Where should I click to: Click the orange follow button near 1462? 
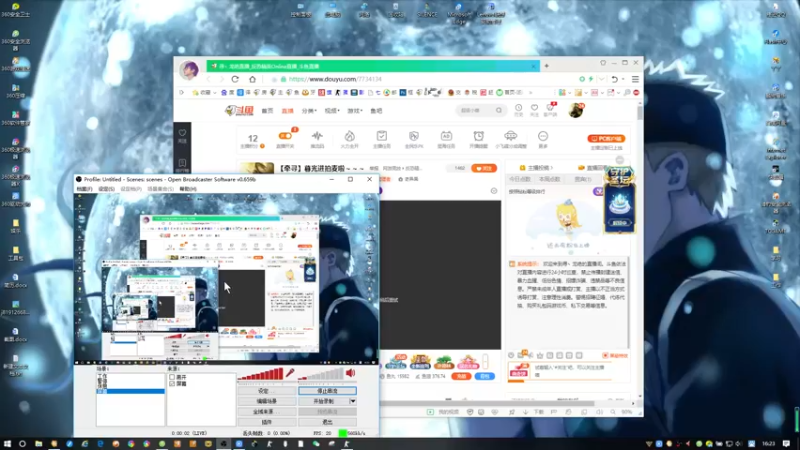[484, 168]
